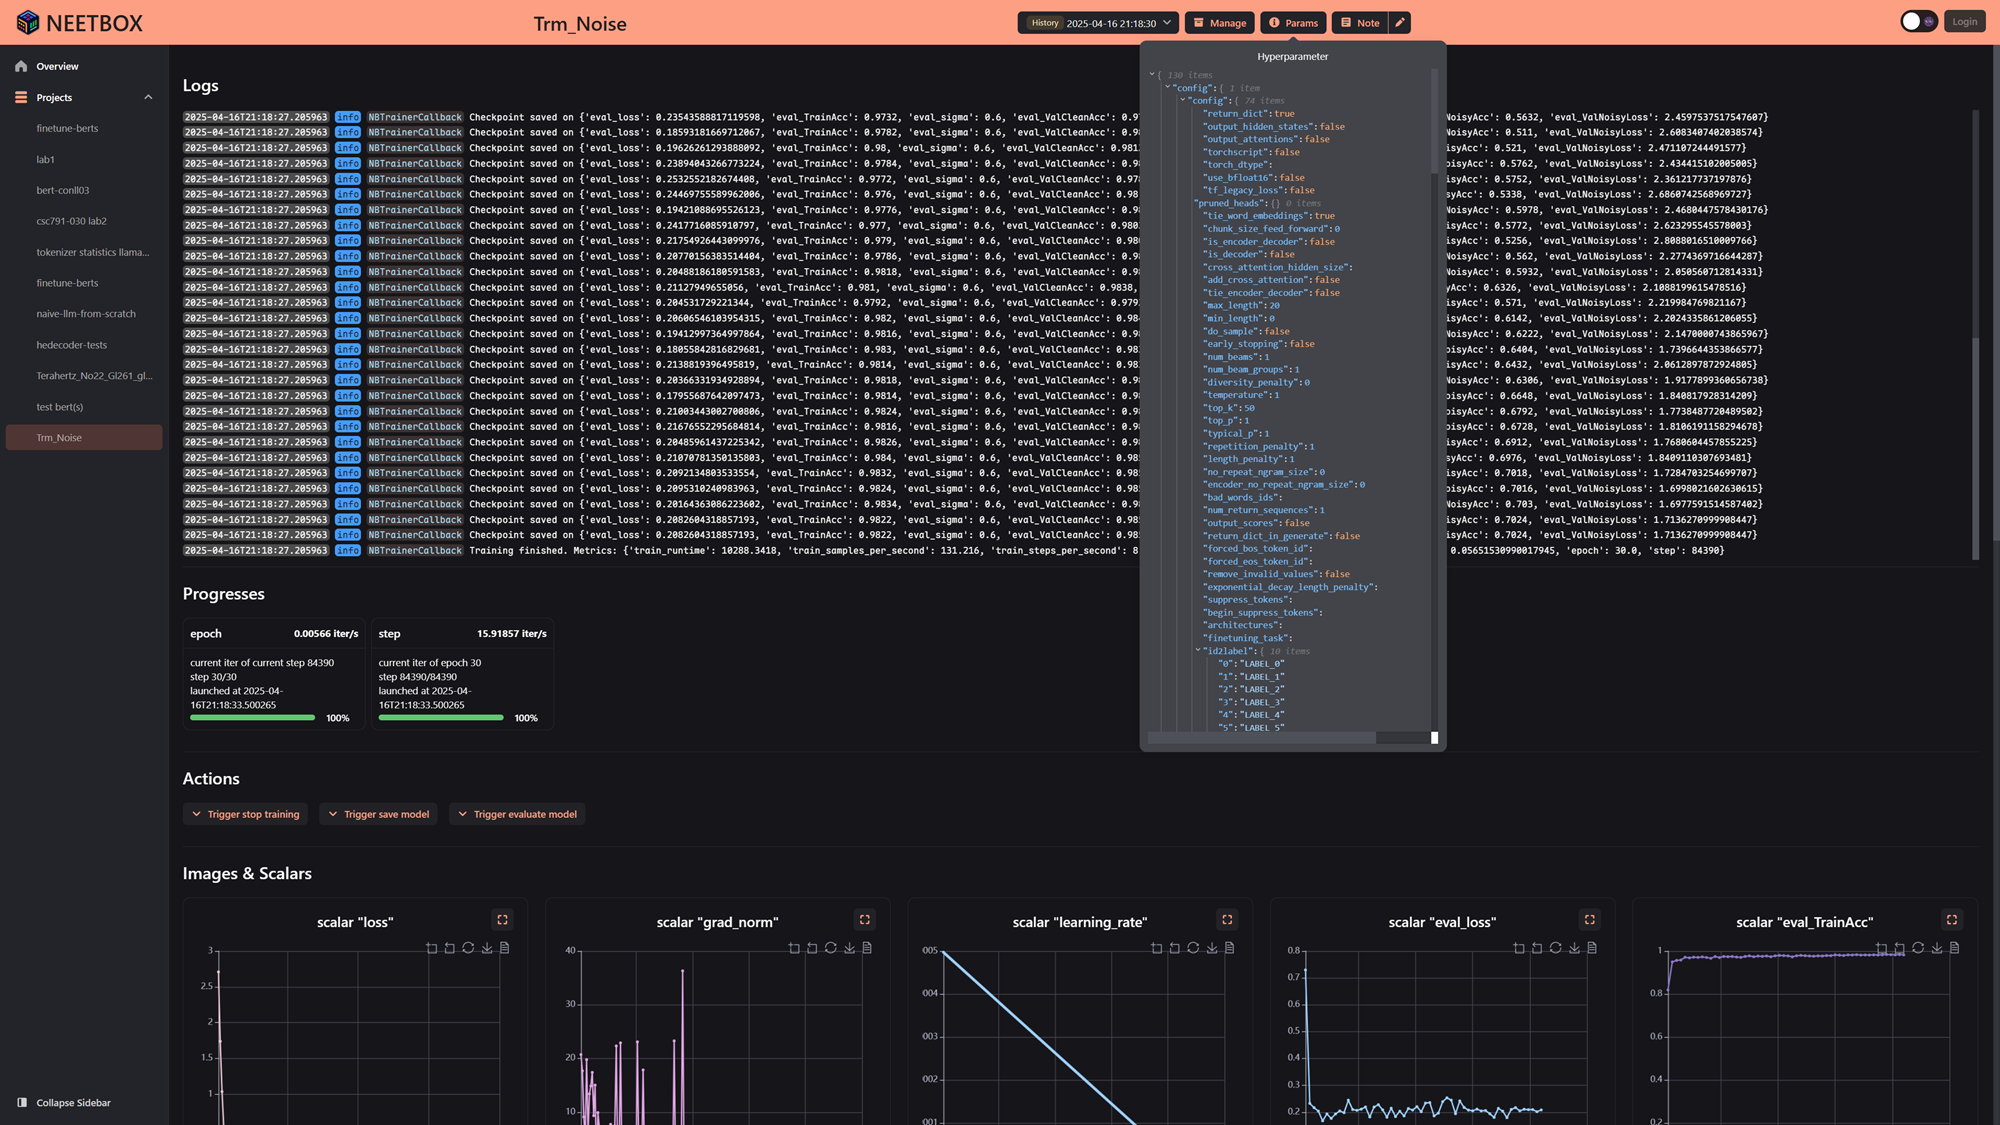Open the Overview page in sidebar
Screen dimensions: 2000x1125
[57, 66]
